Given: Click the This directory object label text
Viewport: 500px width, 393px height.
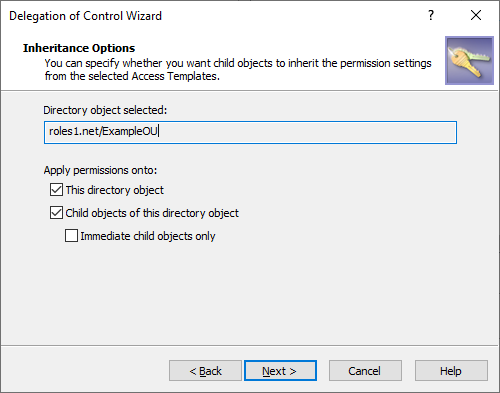Looking at the screenshot, I should [115, 190].
